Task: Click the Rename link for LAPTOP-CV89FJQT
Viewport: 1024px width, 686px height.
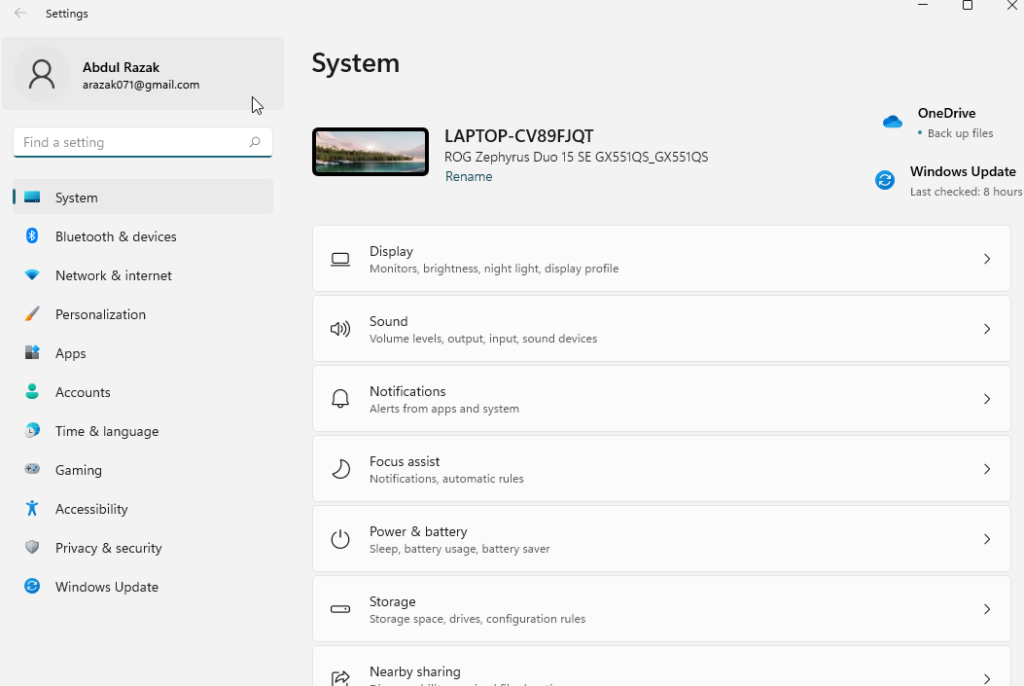Action: 468,176
